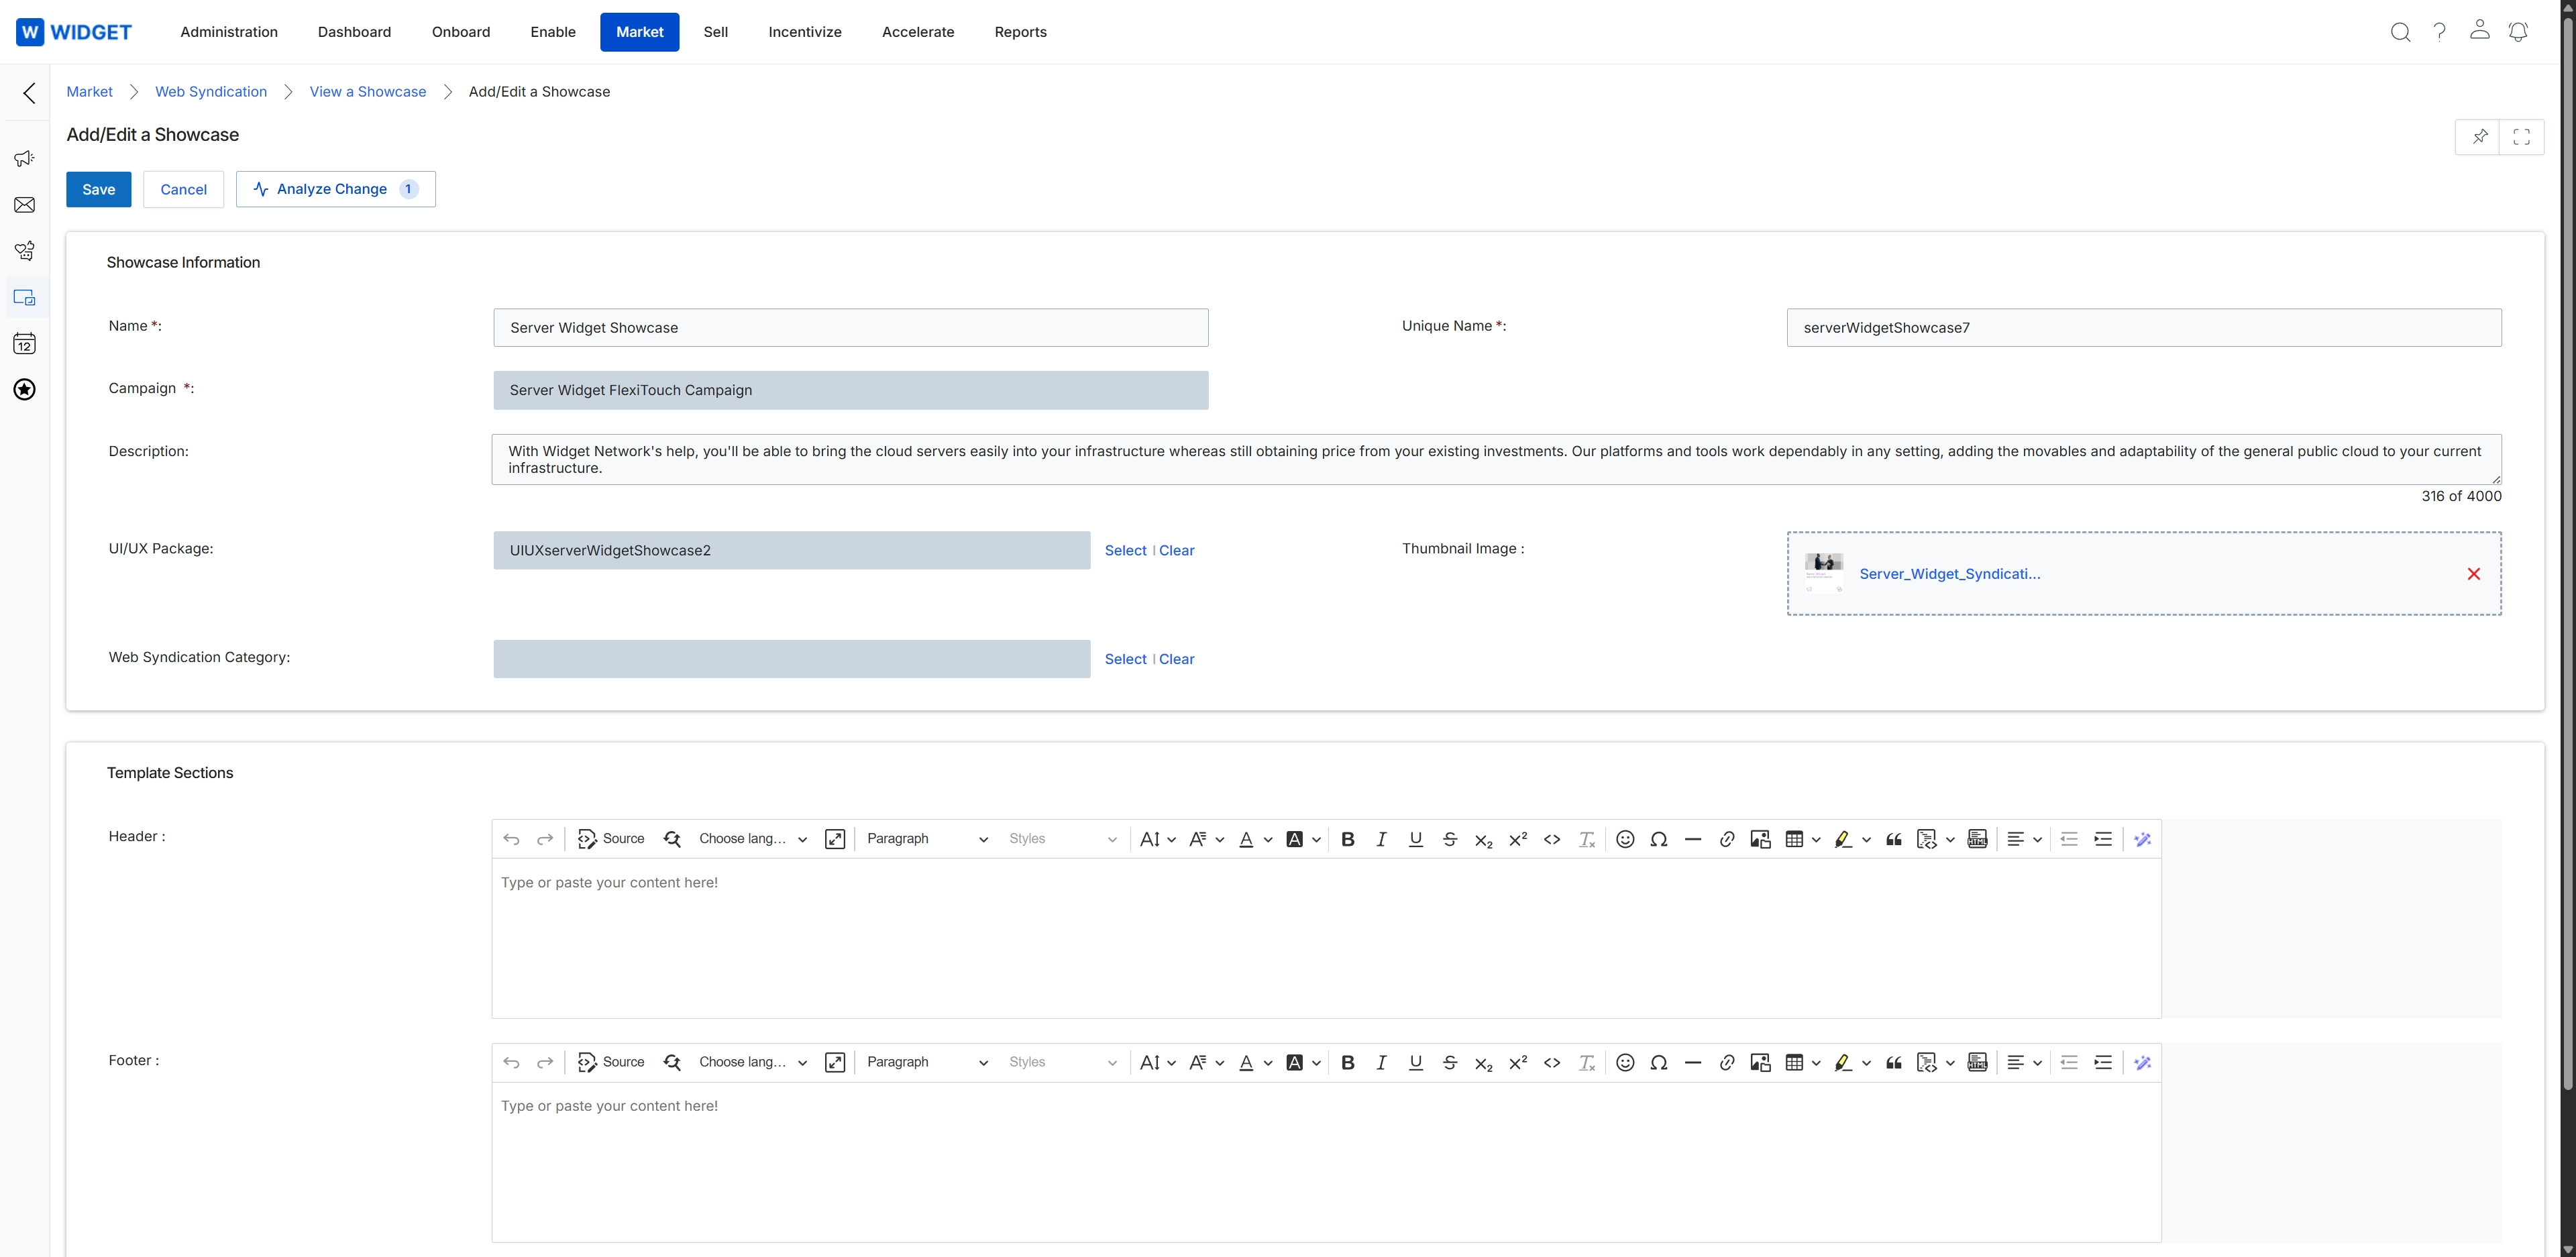Insert link in Header editor
The width and height of the screenshot is (2576, 1257).
pos(1727,839)
